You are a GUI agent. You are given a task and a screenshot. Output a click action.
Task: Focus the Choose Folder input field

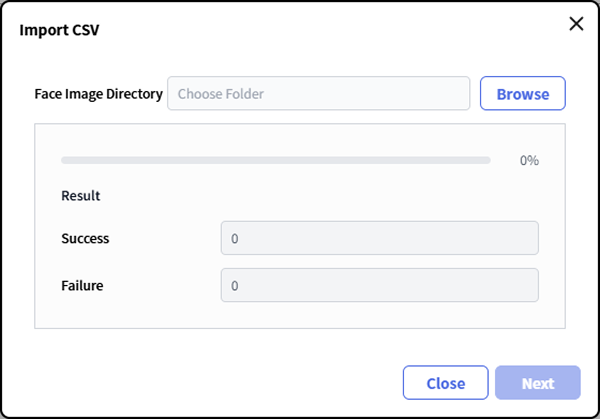(x=318, y=94)
